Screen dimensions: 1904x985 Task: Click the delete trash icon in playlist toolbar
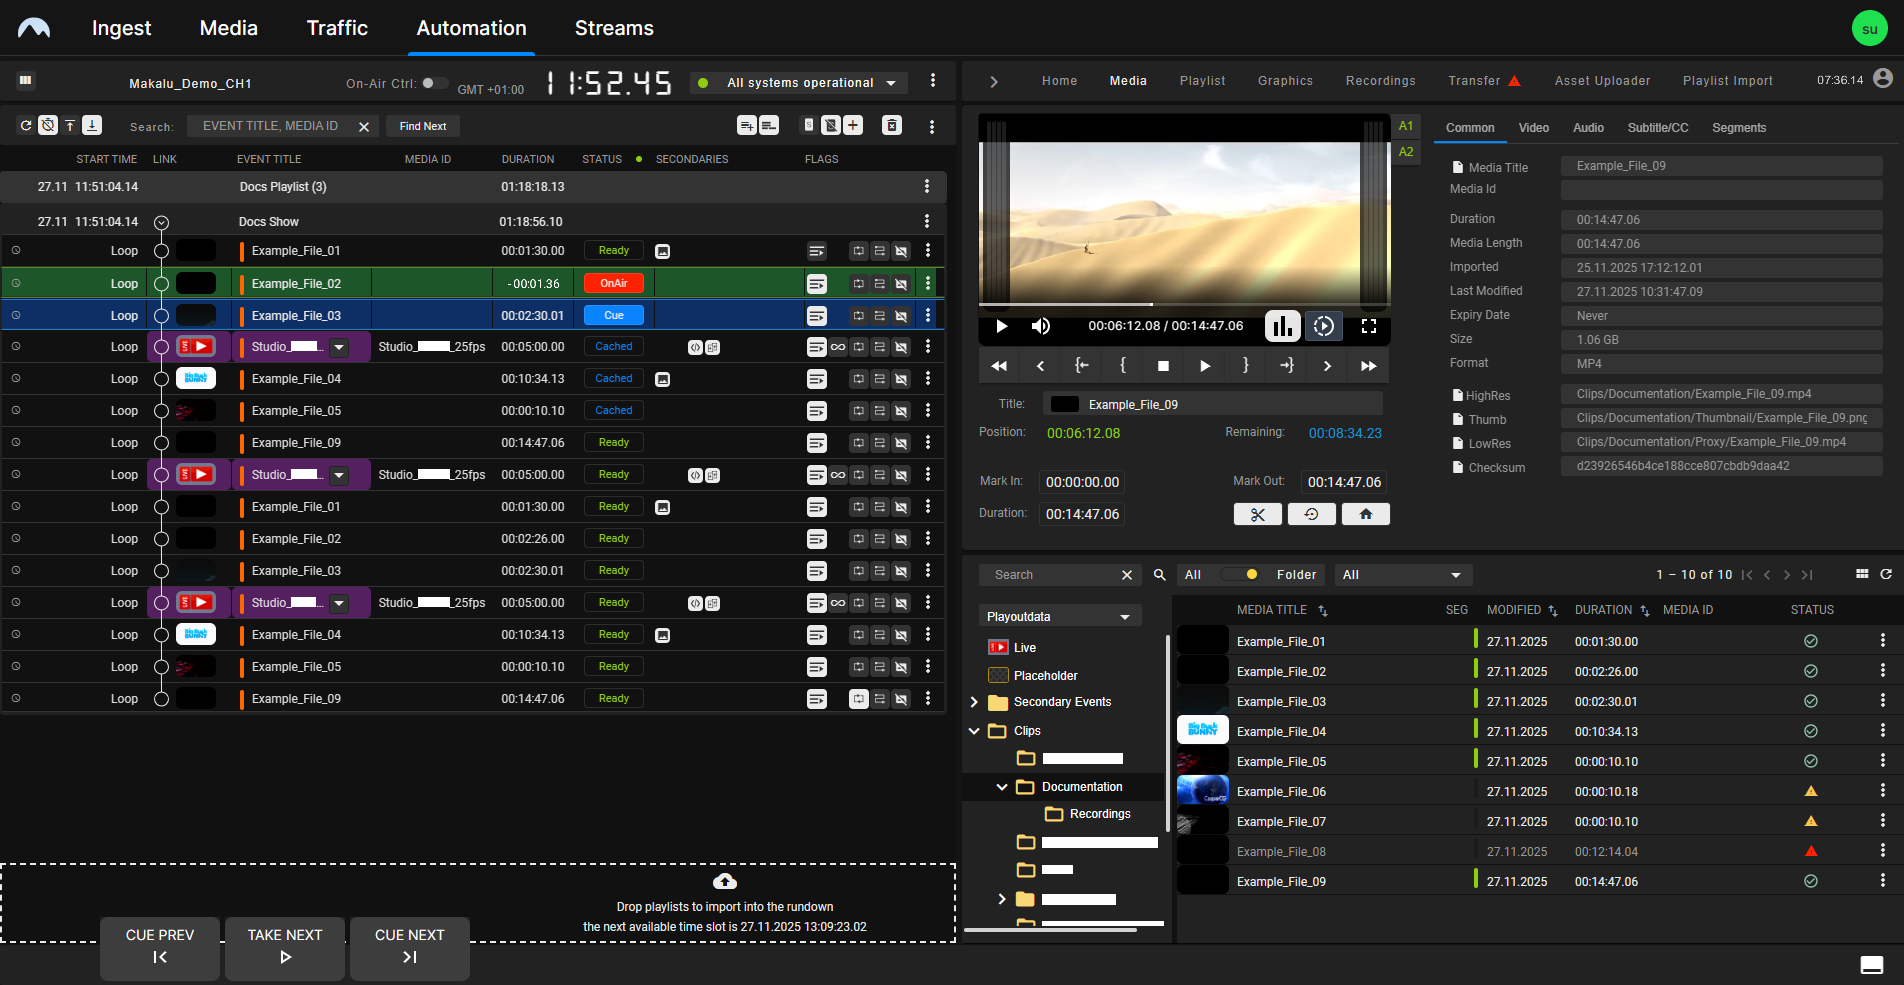pyautogui.click(x=892, y=126)
